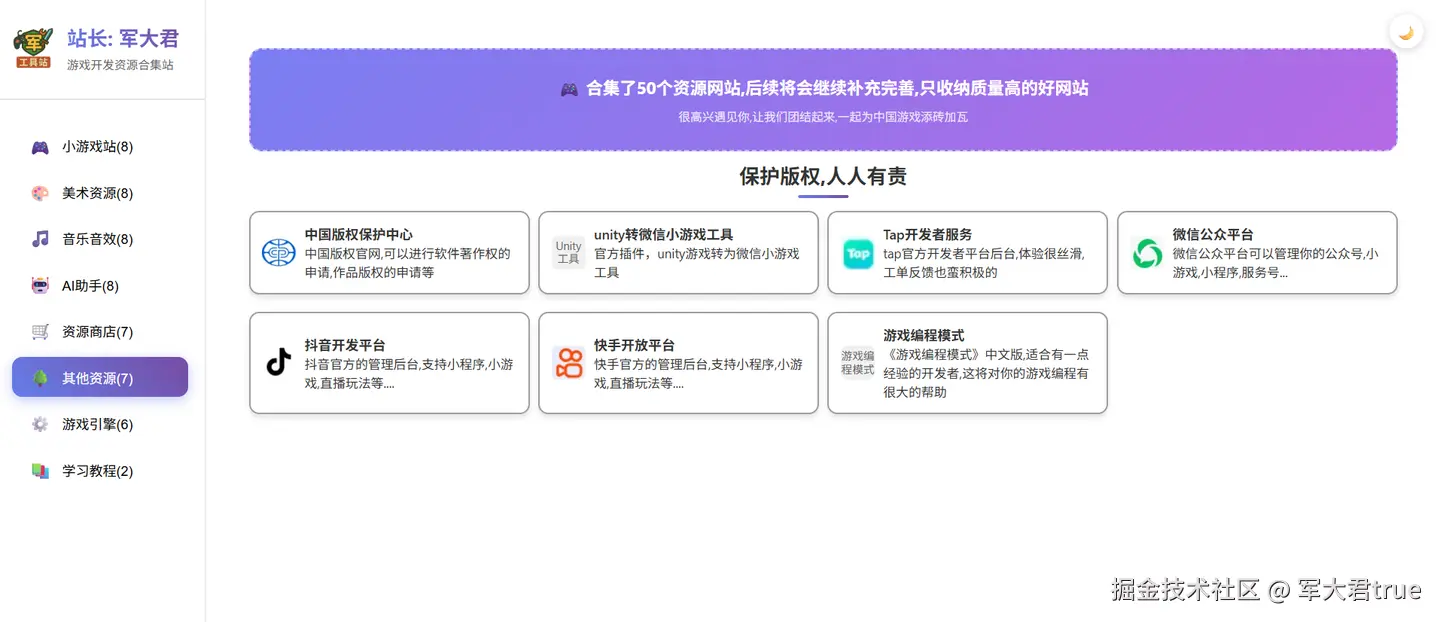Open the AI助手(8) category
Image resolution: width=1440 pixels, height=622 pixels.
[100, 286]
